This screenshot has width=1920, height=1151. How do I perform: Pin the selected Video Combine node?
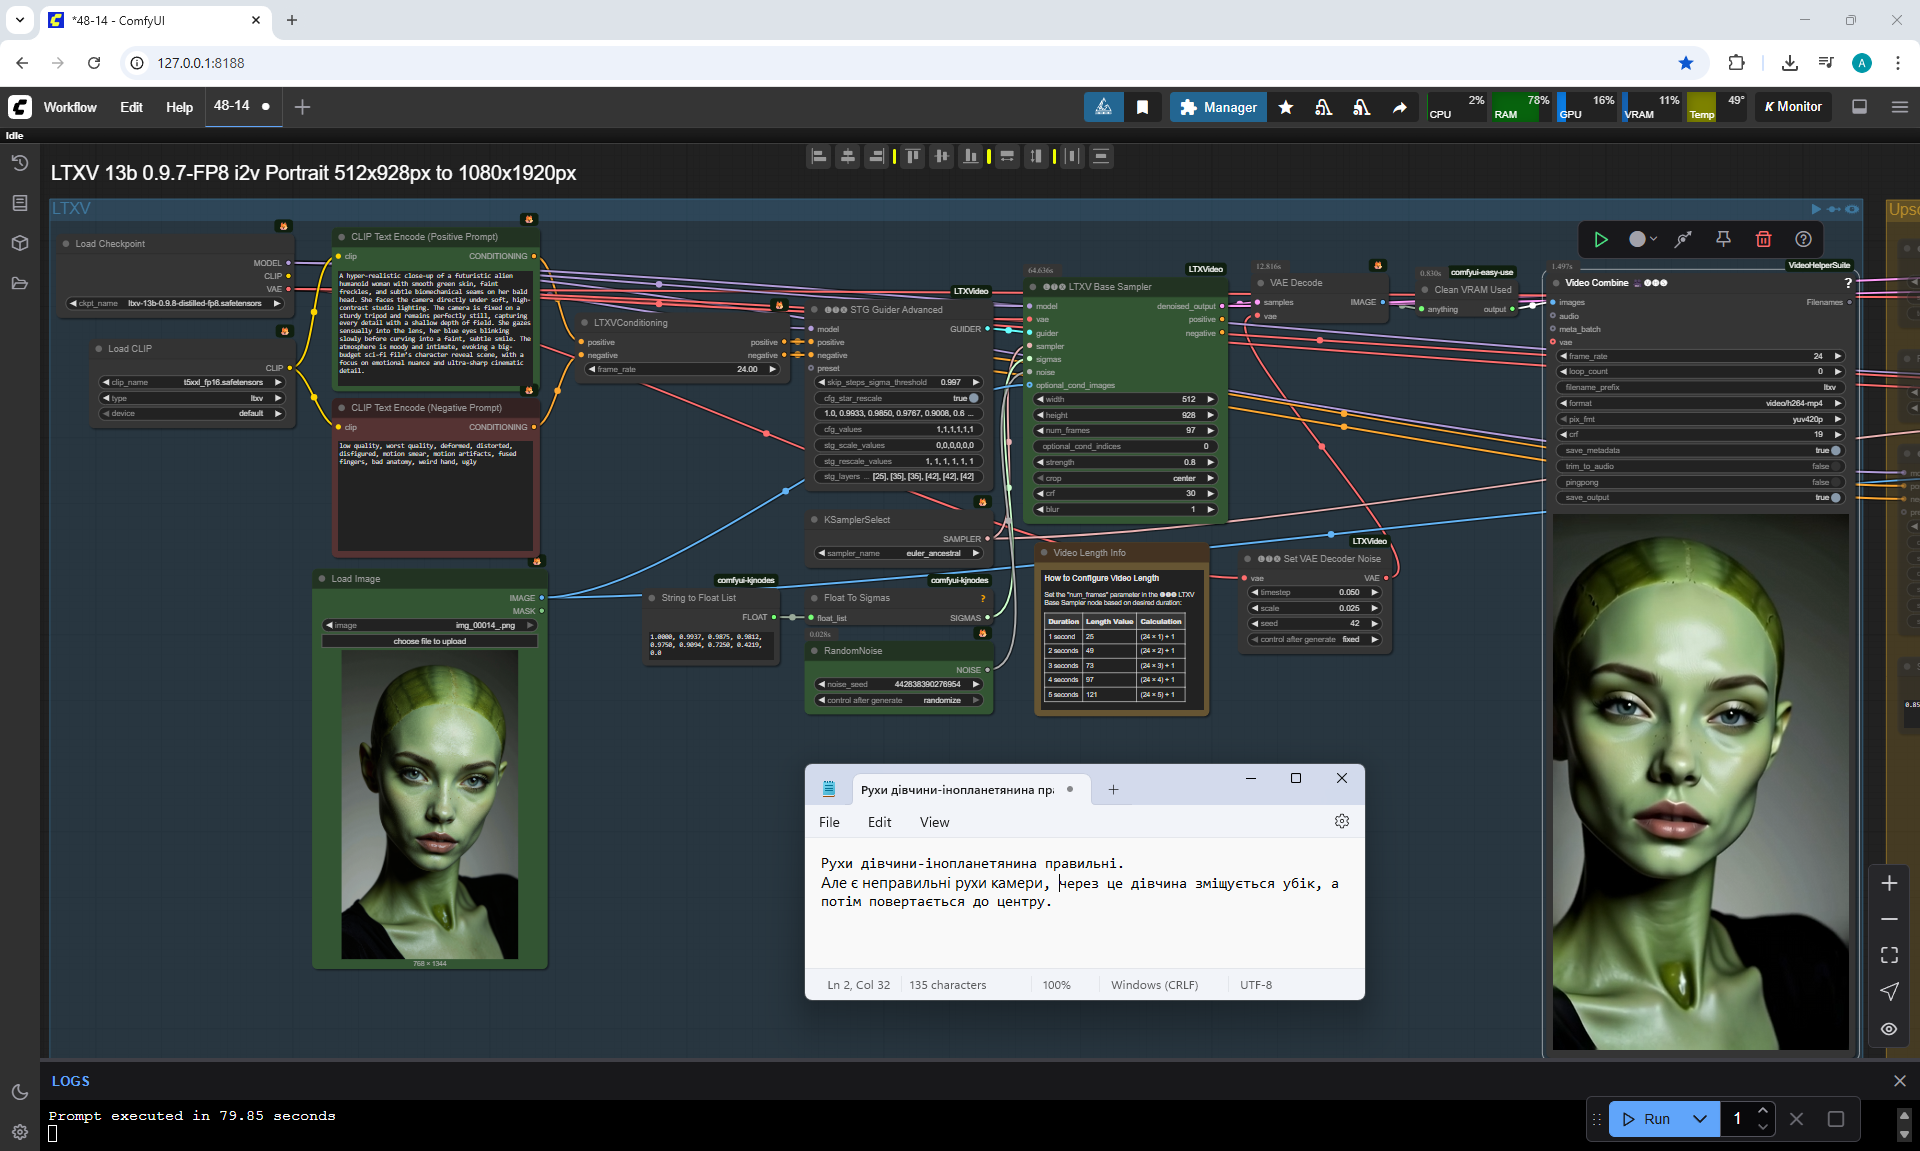(1723, 239)
